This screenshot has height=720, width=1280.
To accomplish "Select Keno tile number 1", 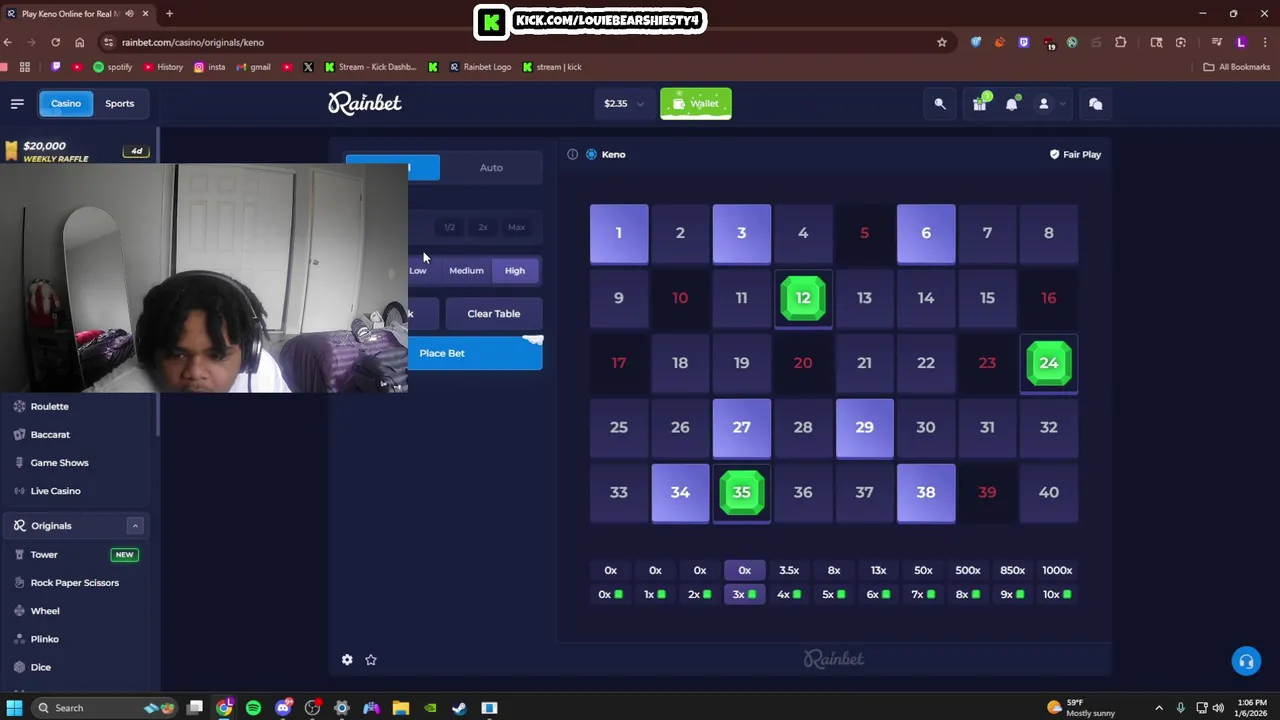I will (x=619, y=233).
